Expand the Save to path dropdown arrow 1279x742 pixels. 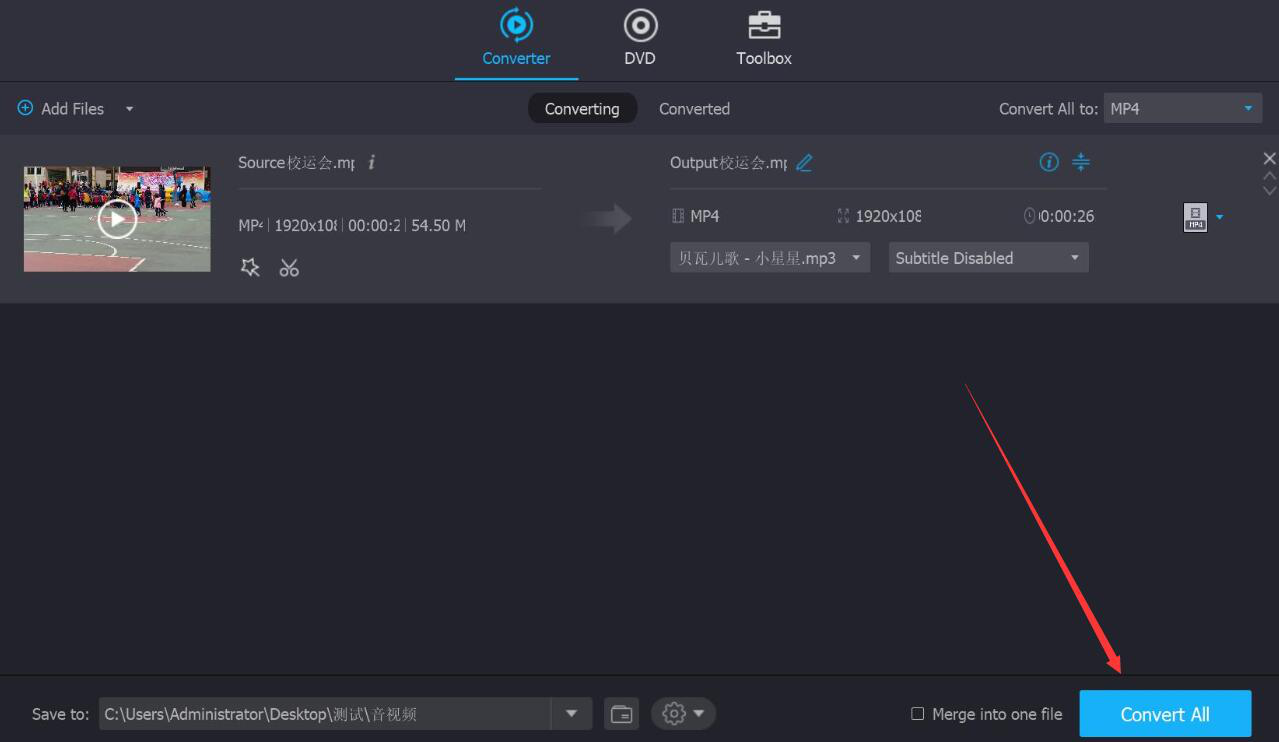pyautogui.click(x=571, y=714)
